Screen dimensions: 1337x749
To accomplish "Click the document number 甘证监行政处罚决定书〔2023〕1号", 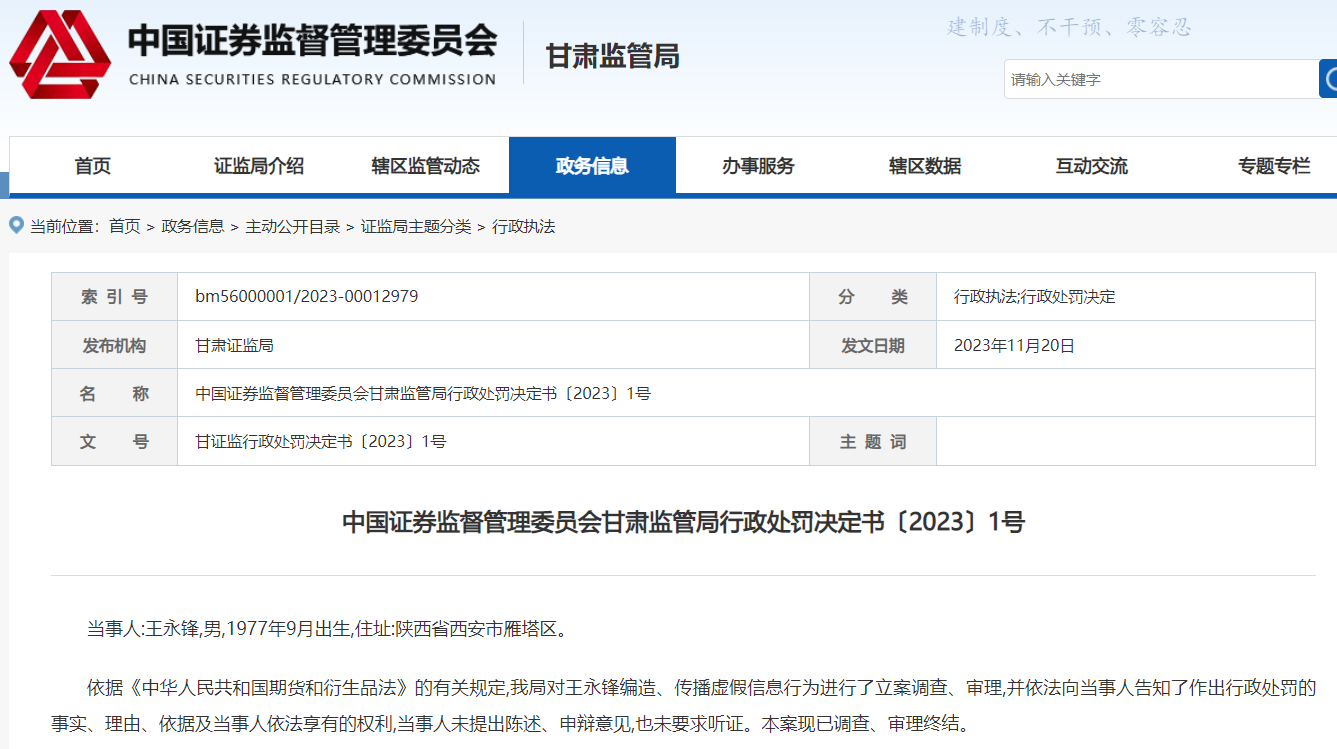I will [x=321, y=441].
